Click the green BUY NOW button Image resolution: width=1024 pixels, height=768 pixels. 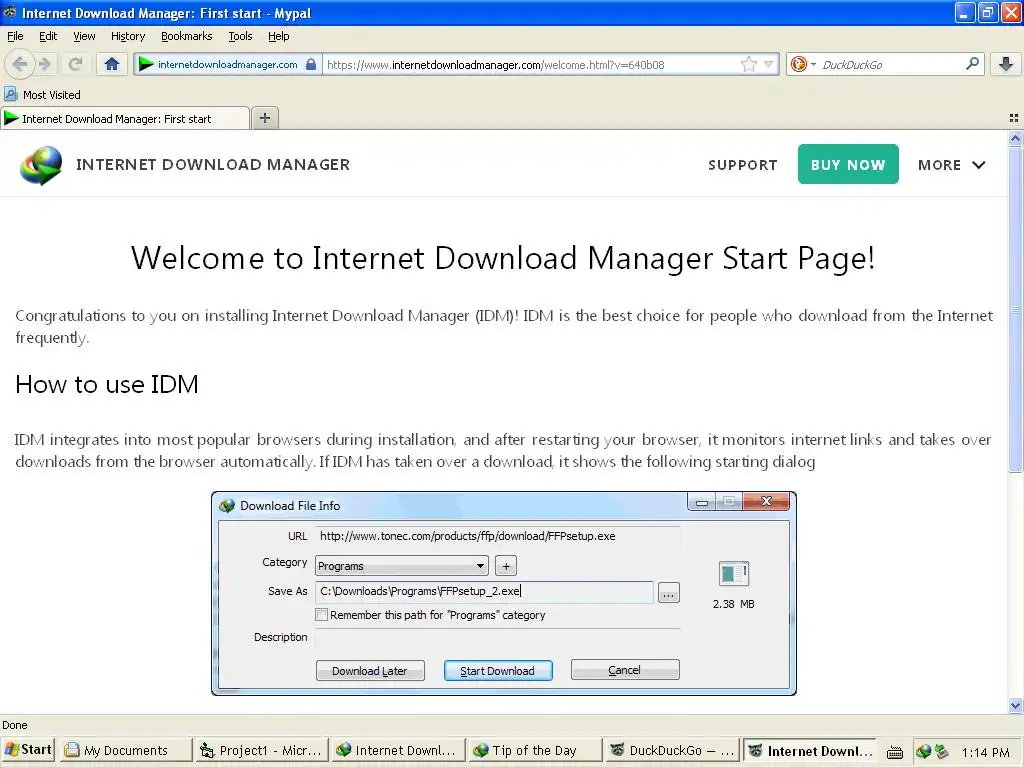848,165
